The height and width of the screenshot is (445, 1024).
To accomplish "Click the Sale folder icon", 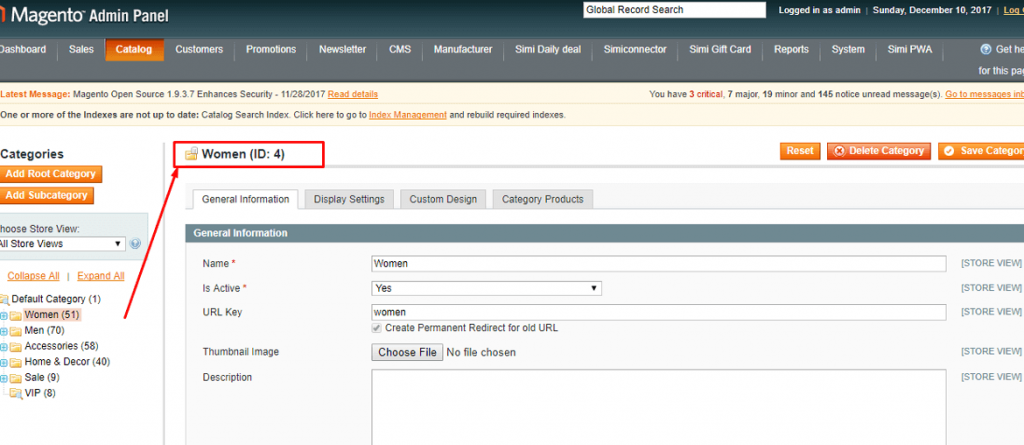I will [x=16, y=378].
